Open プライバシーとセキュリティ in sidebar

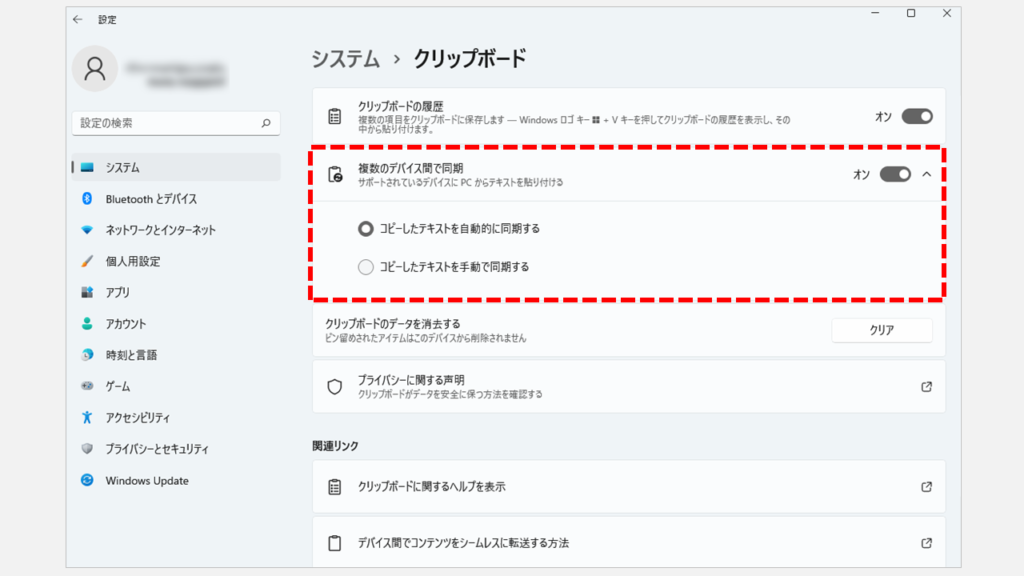[157, 449]
